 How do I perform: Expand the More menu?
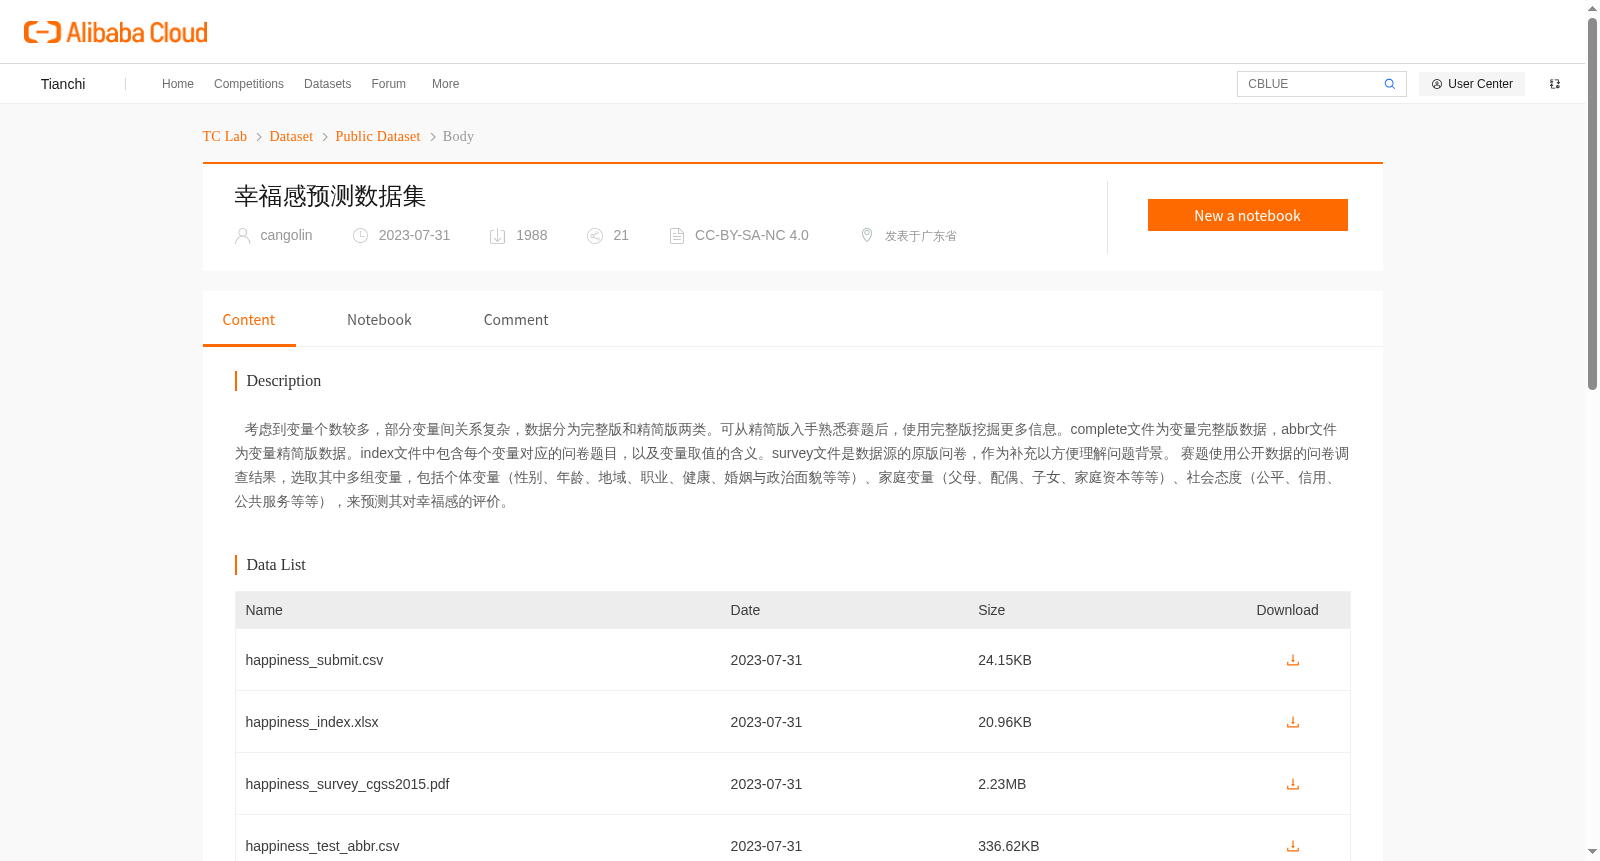[446, 84]
